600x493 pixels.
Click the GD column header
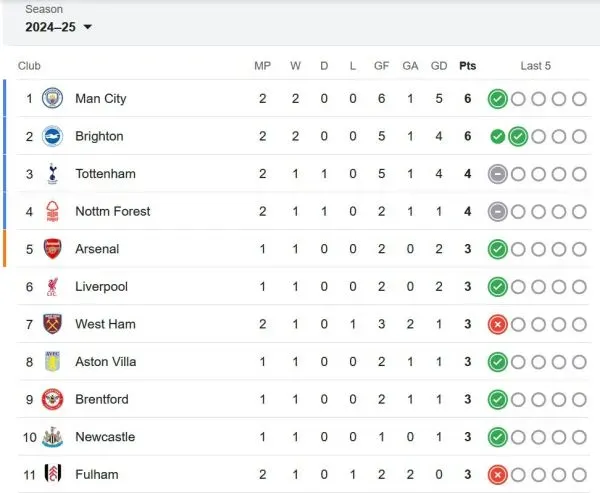coord(439,66)
